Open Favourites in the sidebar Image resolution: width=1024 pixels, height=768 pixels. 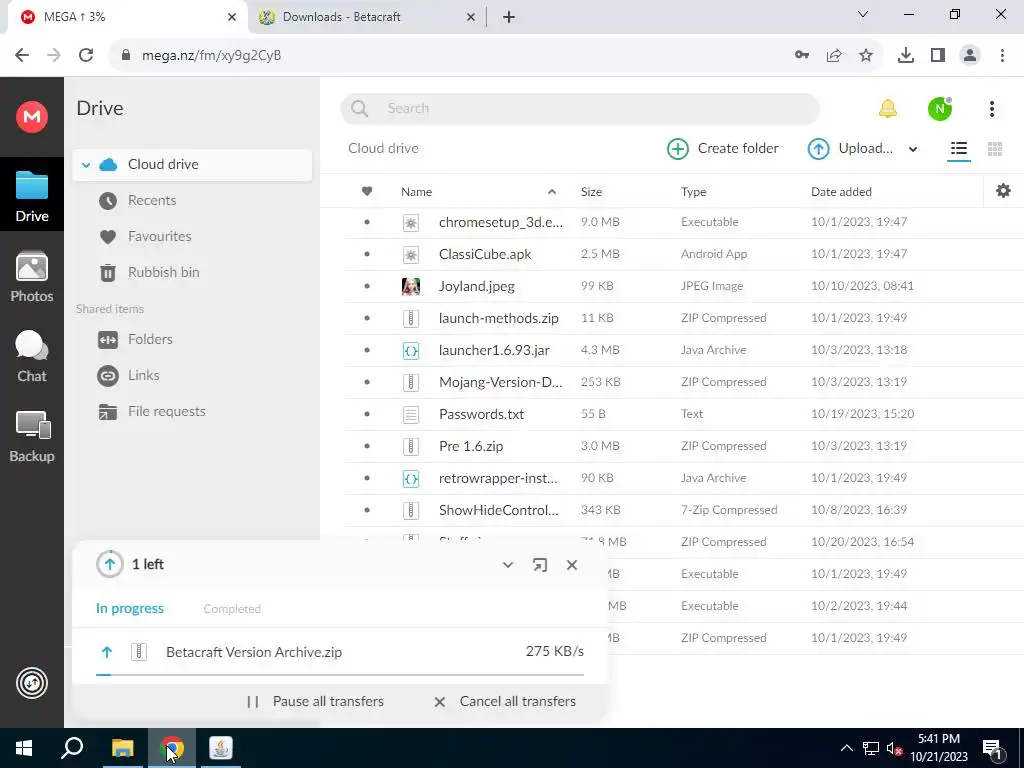tap(159, 236)
